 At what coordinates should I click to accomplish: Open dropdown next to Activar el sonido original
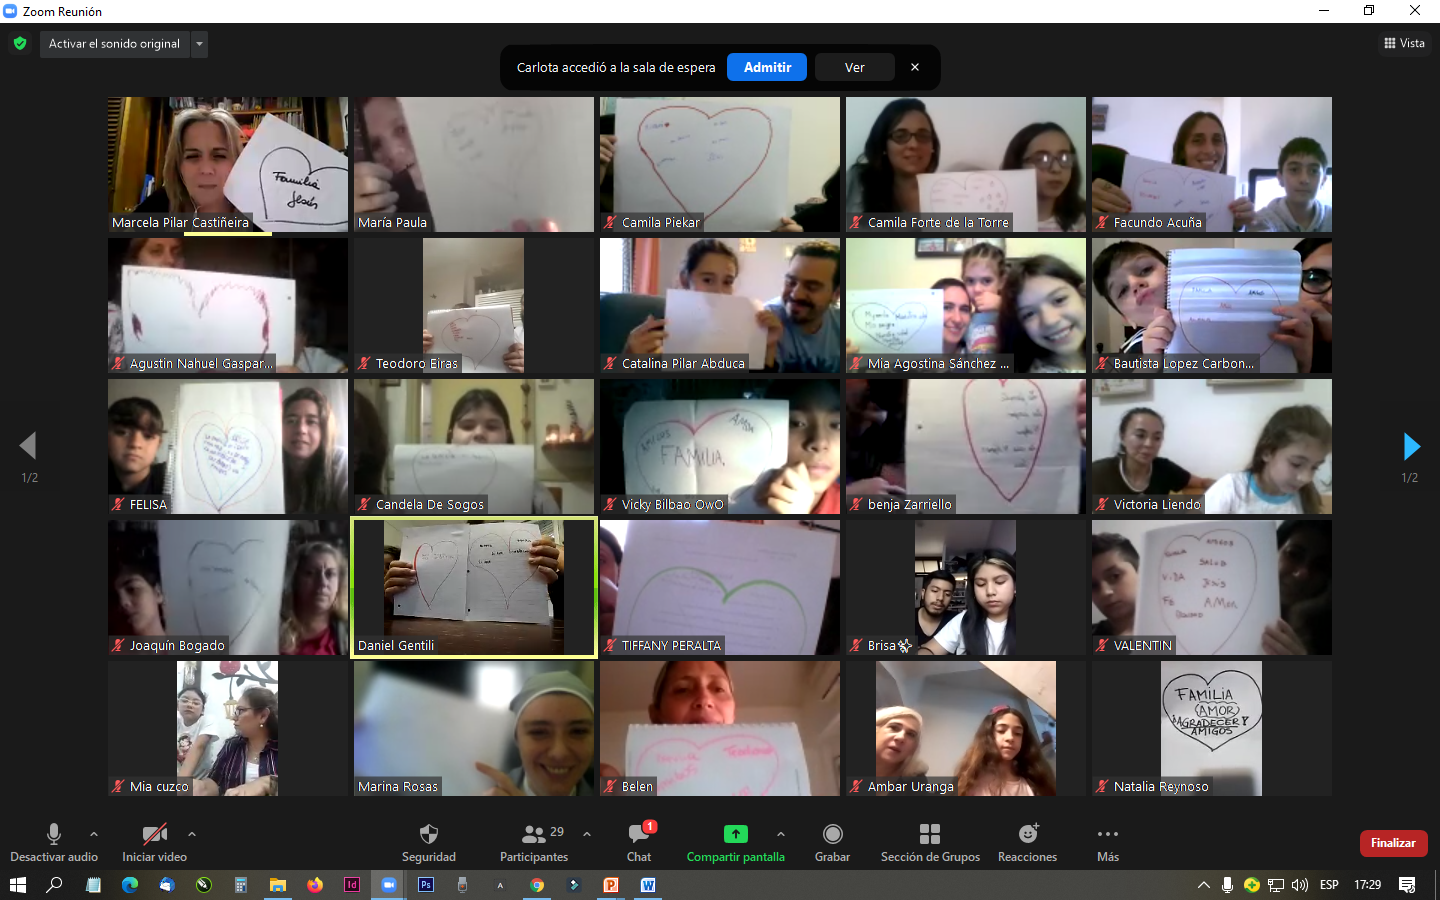click(199, 44)
